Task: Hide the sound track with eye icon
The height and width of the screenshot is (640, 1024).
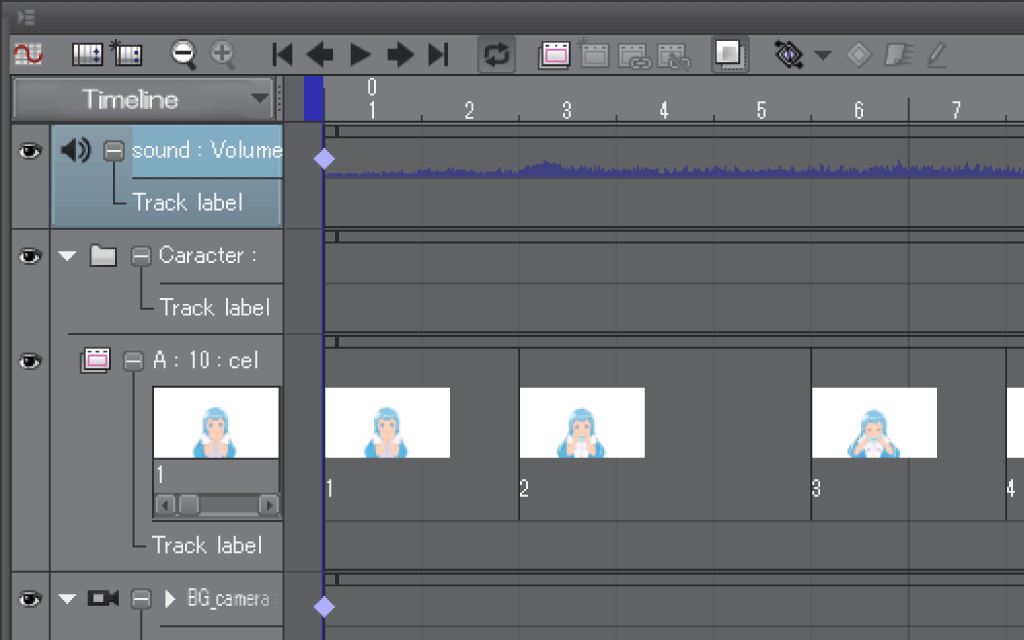Action: 30,151
